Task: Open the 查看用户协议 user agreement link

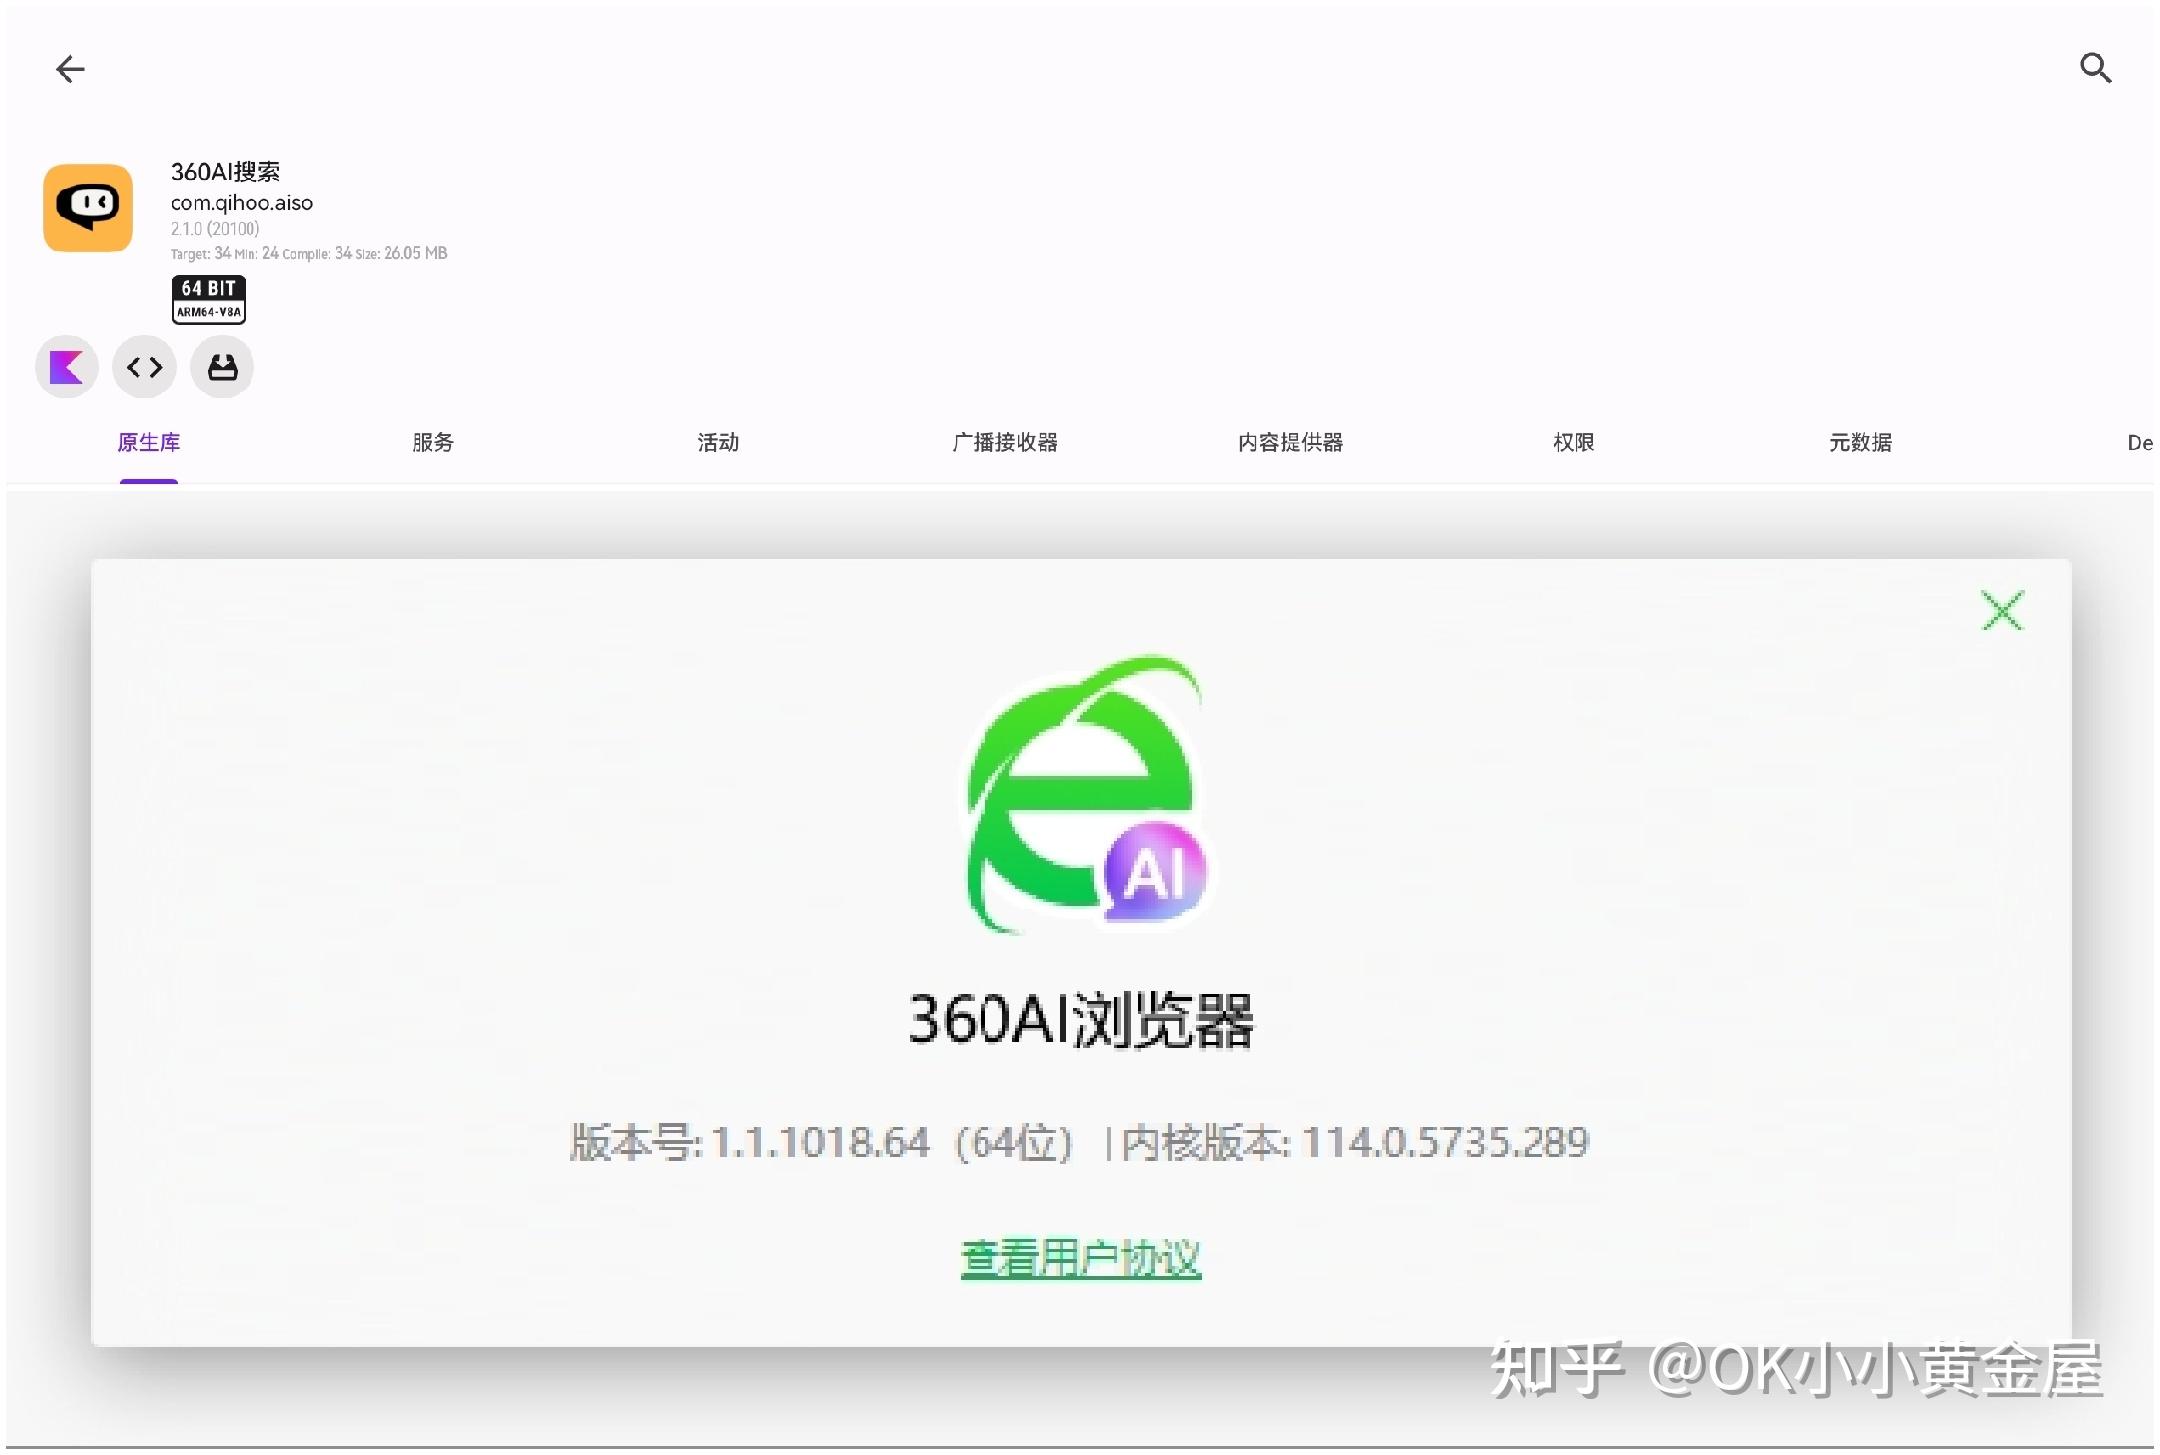Action: 1080,1259
